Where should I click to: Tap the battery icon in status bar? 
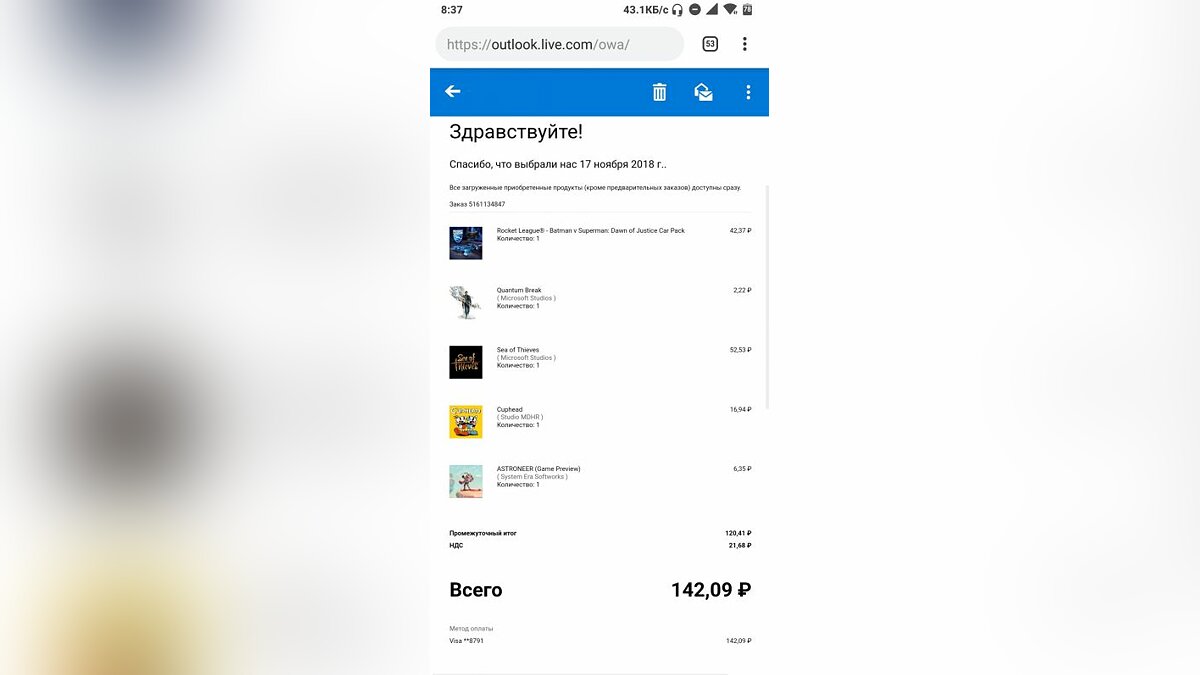(747, 9)
